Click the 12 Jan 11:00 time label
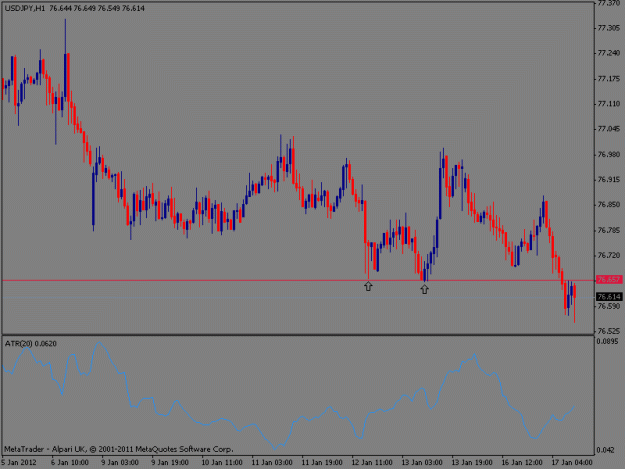The width and height of the screenshot is (625, 469). point(372,462)
